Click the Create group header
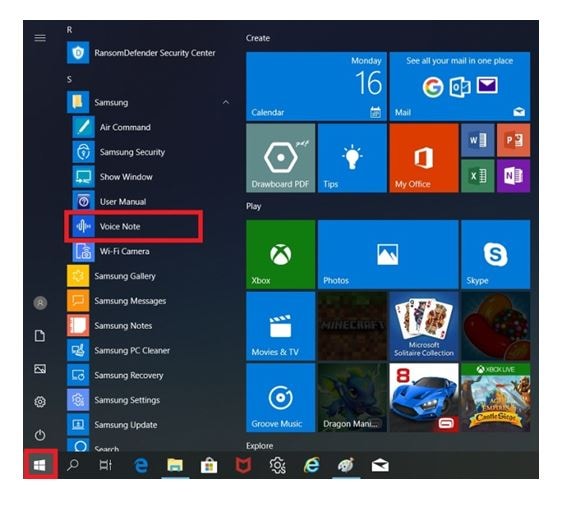Screen dimensions: 567x506 pos(258,38)
